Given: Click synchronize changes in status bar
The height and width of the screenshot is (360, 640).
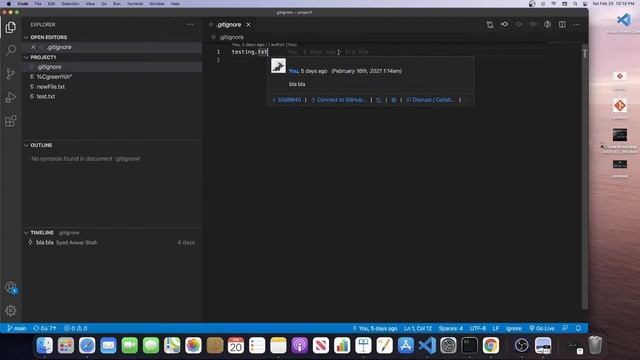Looking at the screenshot, I should coord(44,328).
